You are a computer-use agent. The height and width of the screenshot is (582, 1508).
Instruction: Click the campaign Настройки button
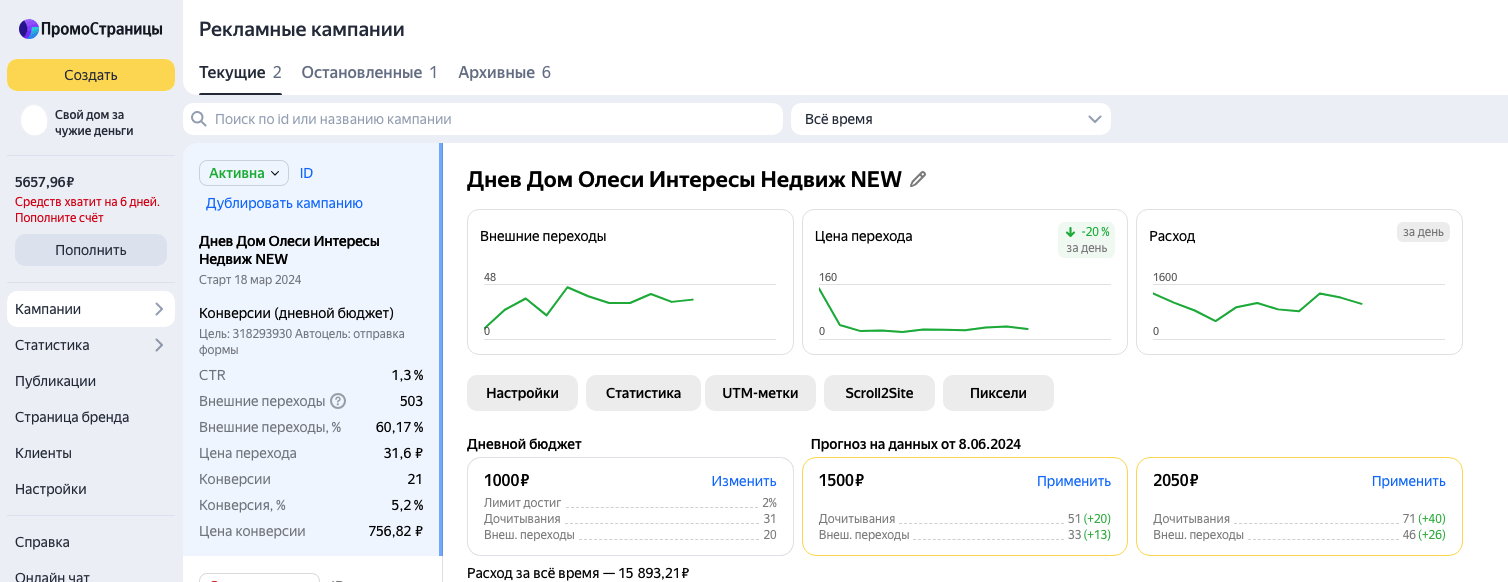(522, 393)
